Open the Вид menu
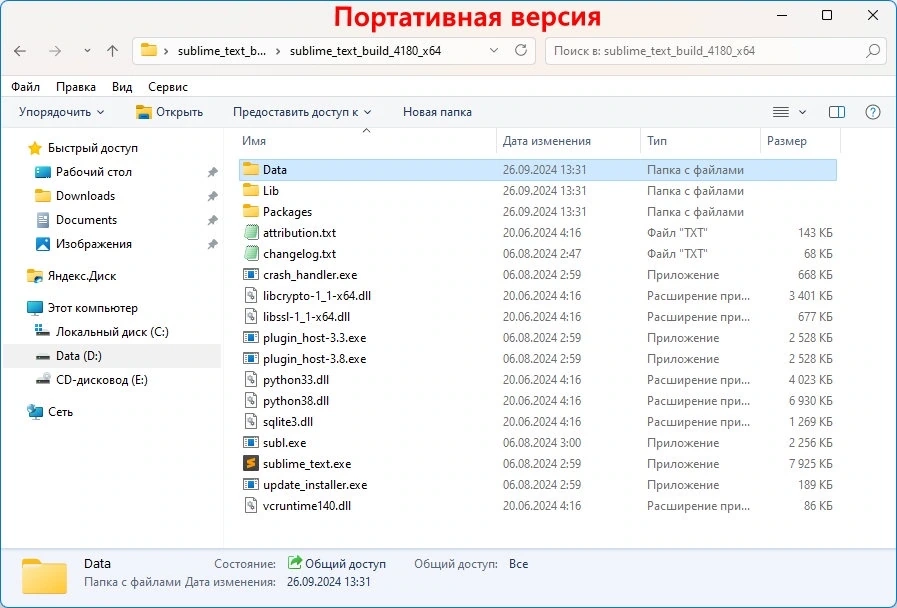 pyautogui.click(x=122, y=87)
